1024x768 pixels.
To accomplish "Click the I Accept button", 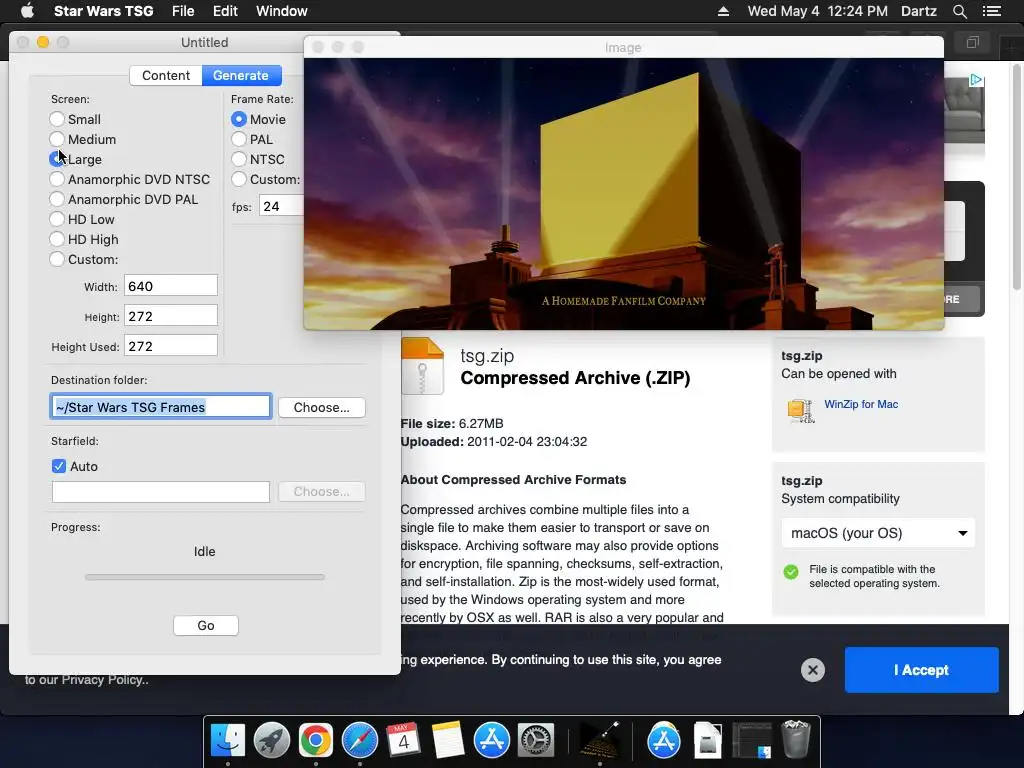I will tap(921, 670).
